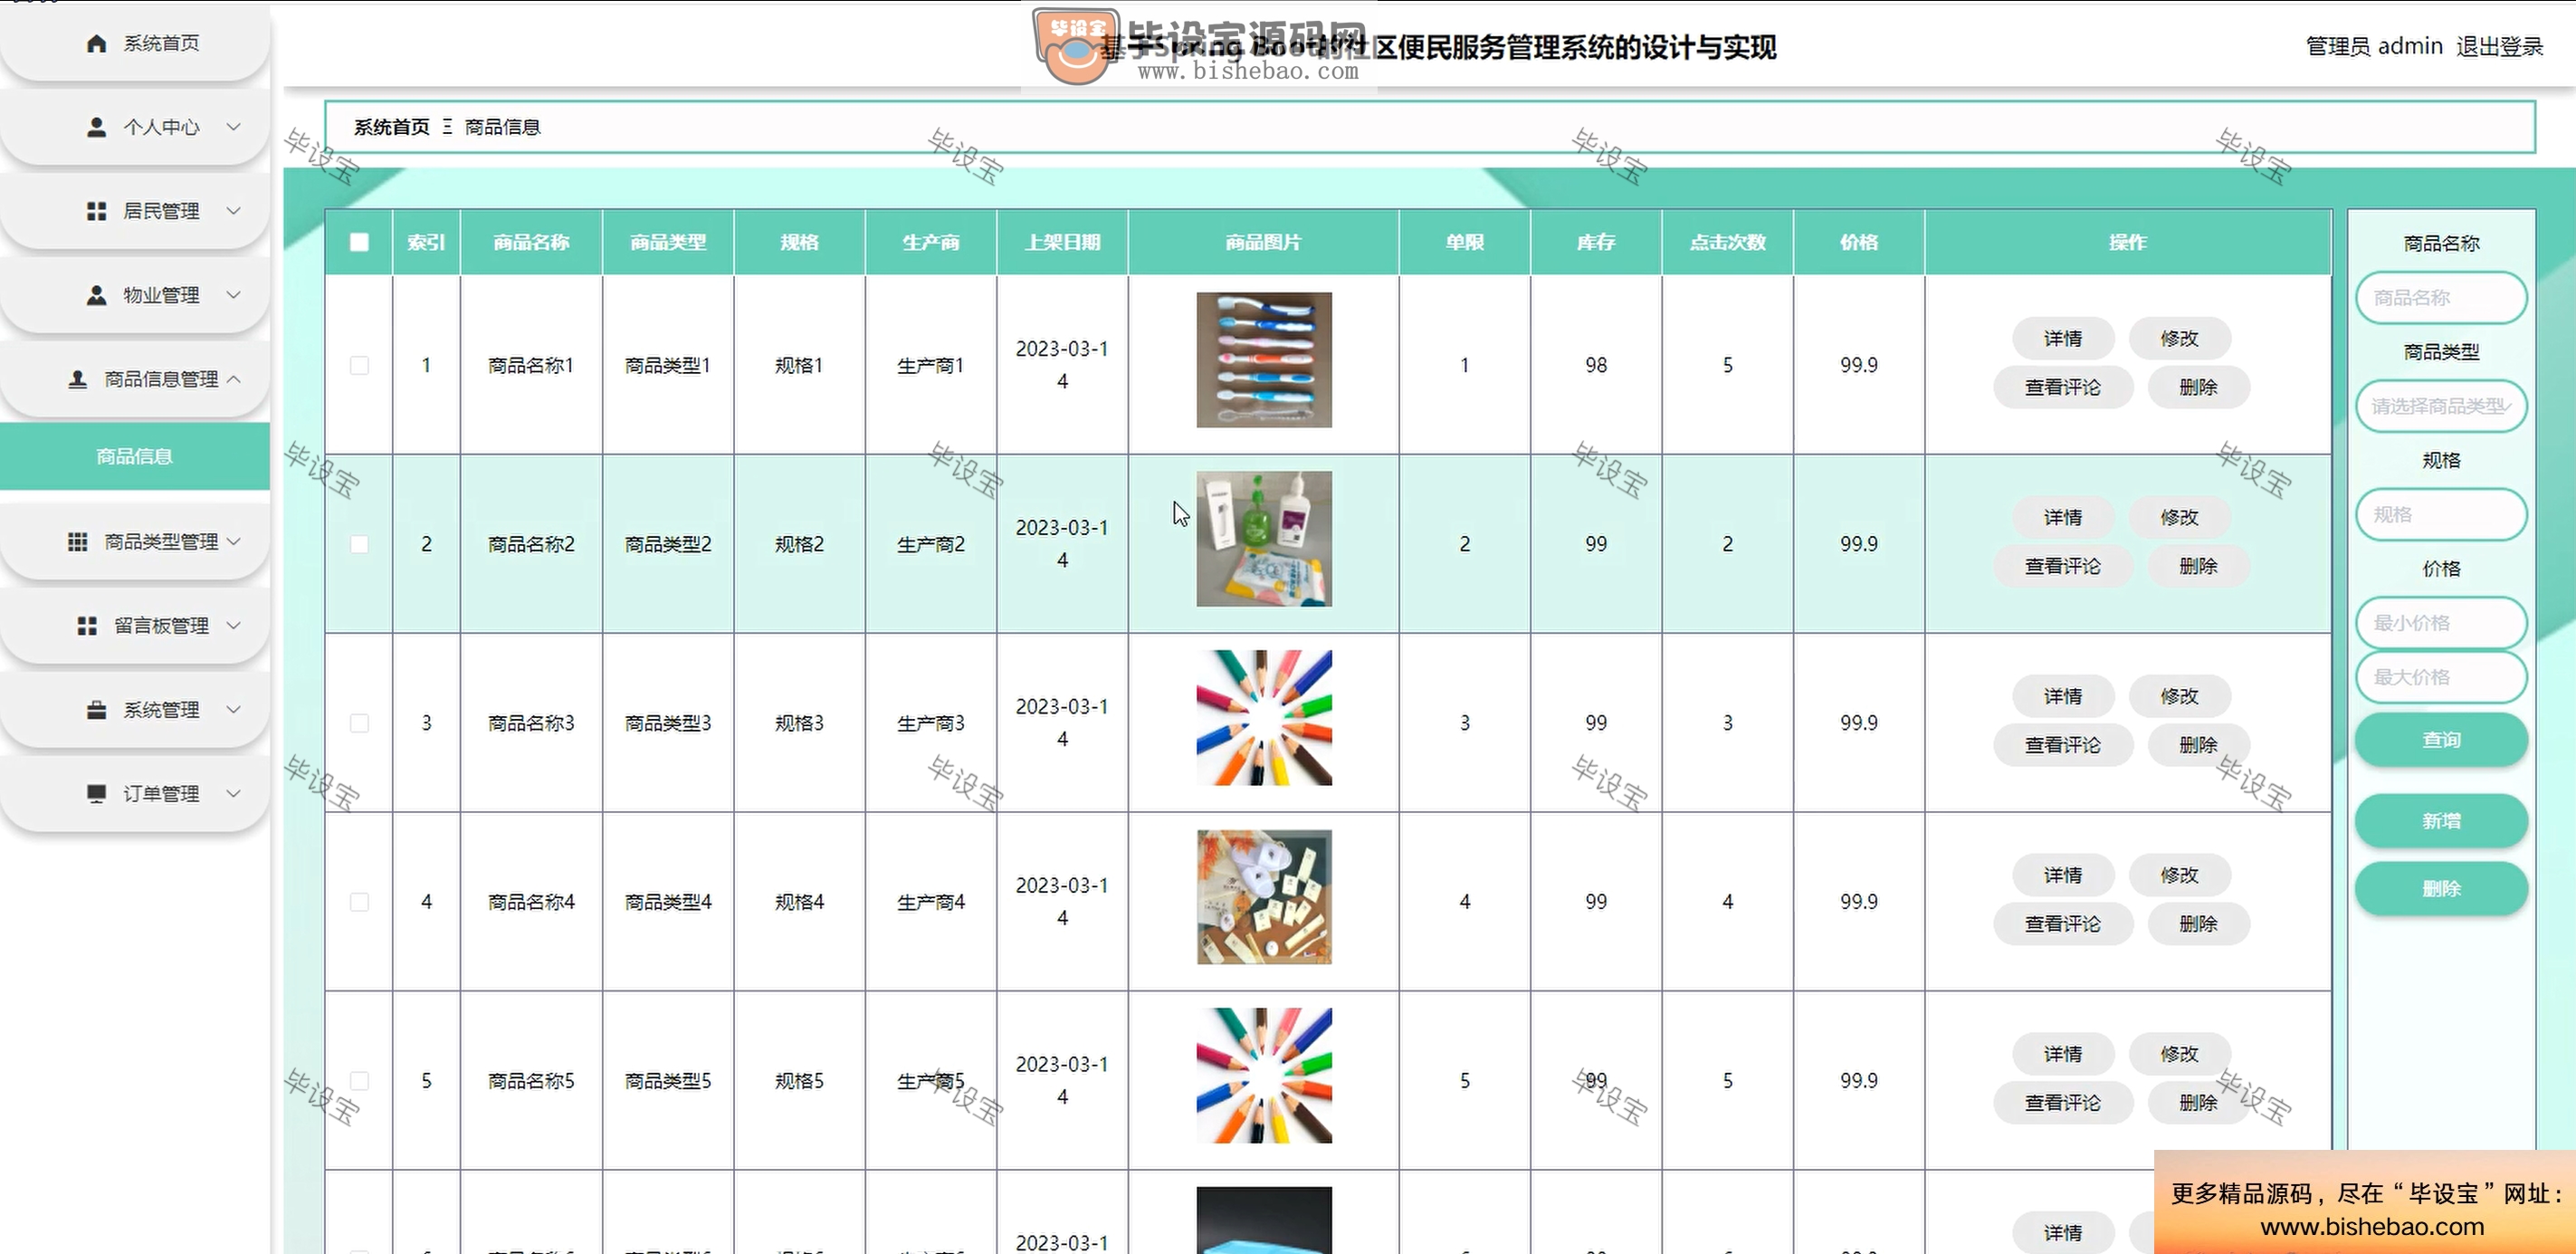2576x1254 pixels.
Task: Toggle the select-all checkbox in table header
Action: pos(359,242)
